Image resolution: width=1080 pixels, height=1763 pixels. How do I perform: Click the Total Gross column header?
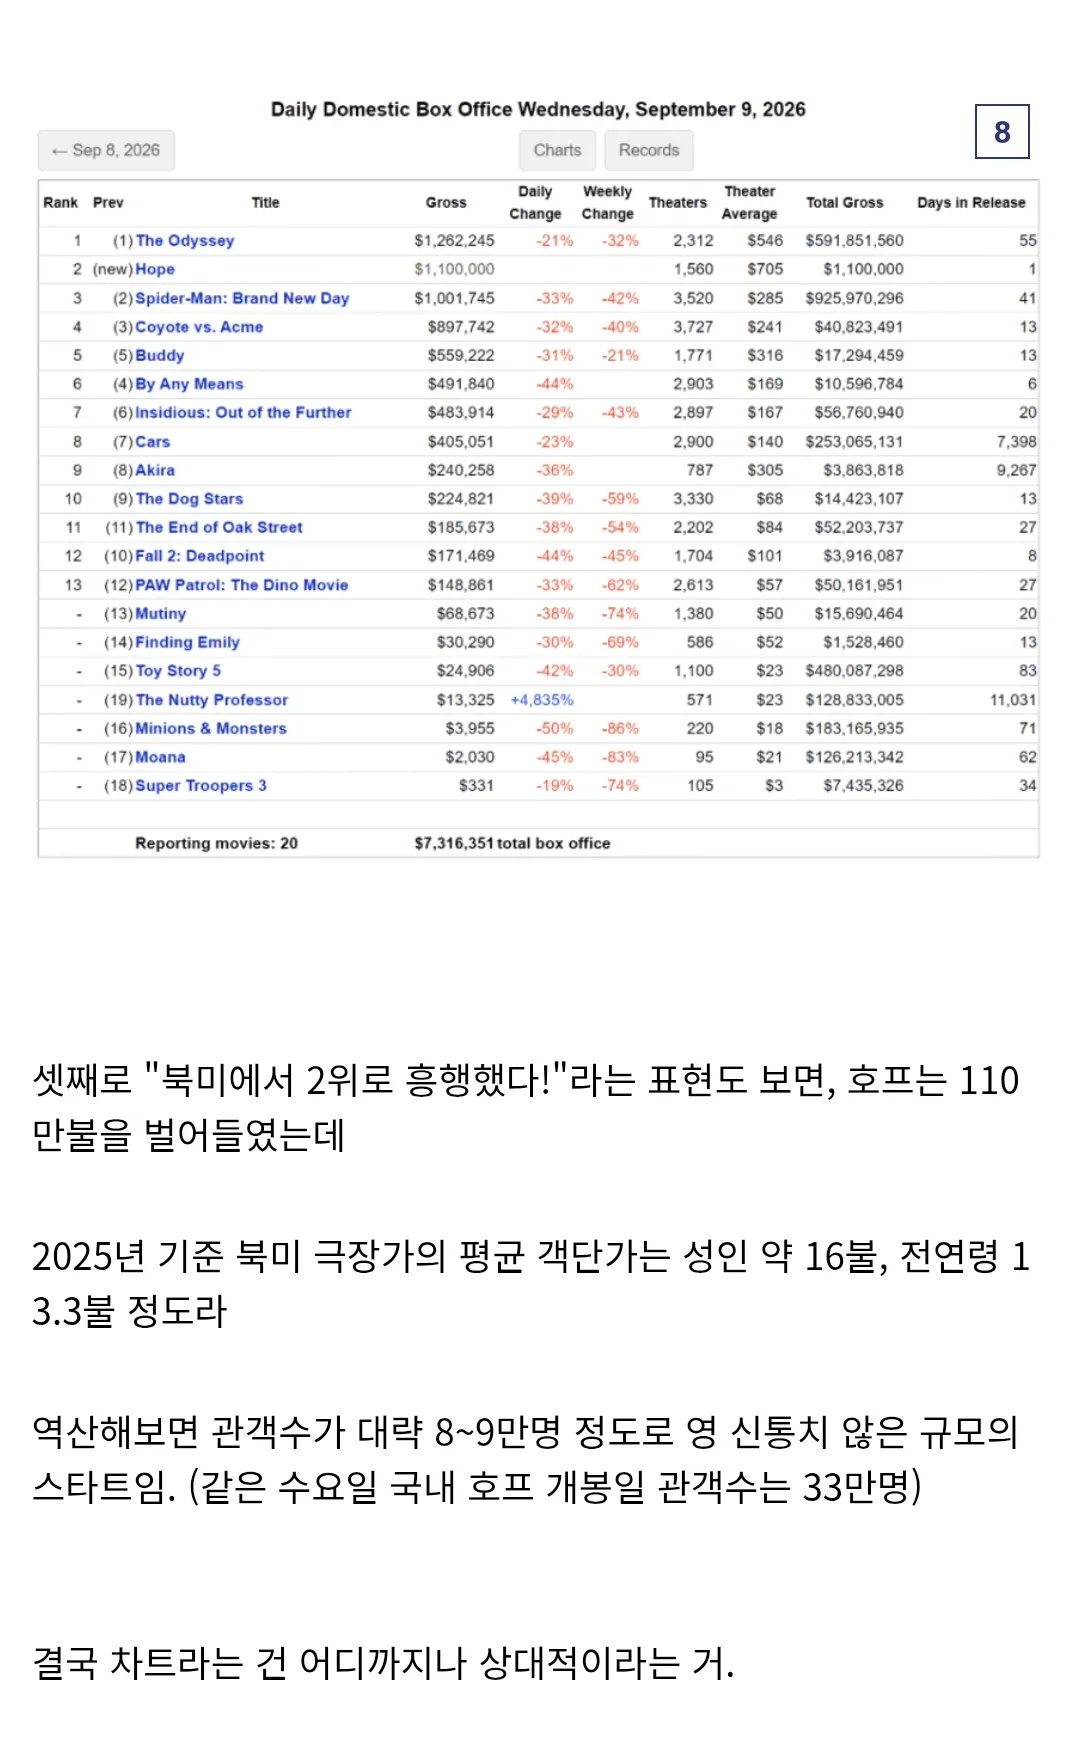click(x=845, y=202)
